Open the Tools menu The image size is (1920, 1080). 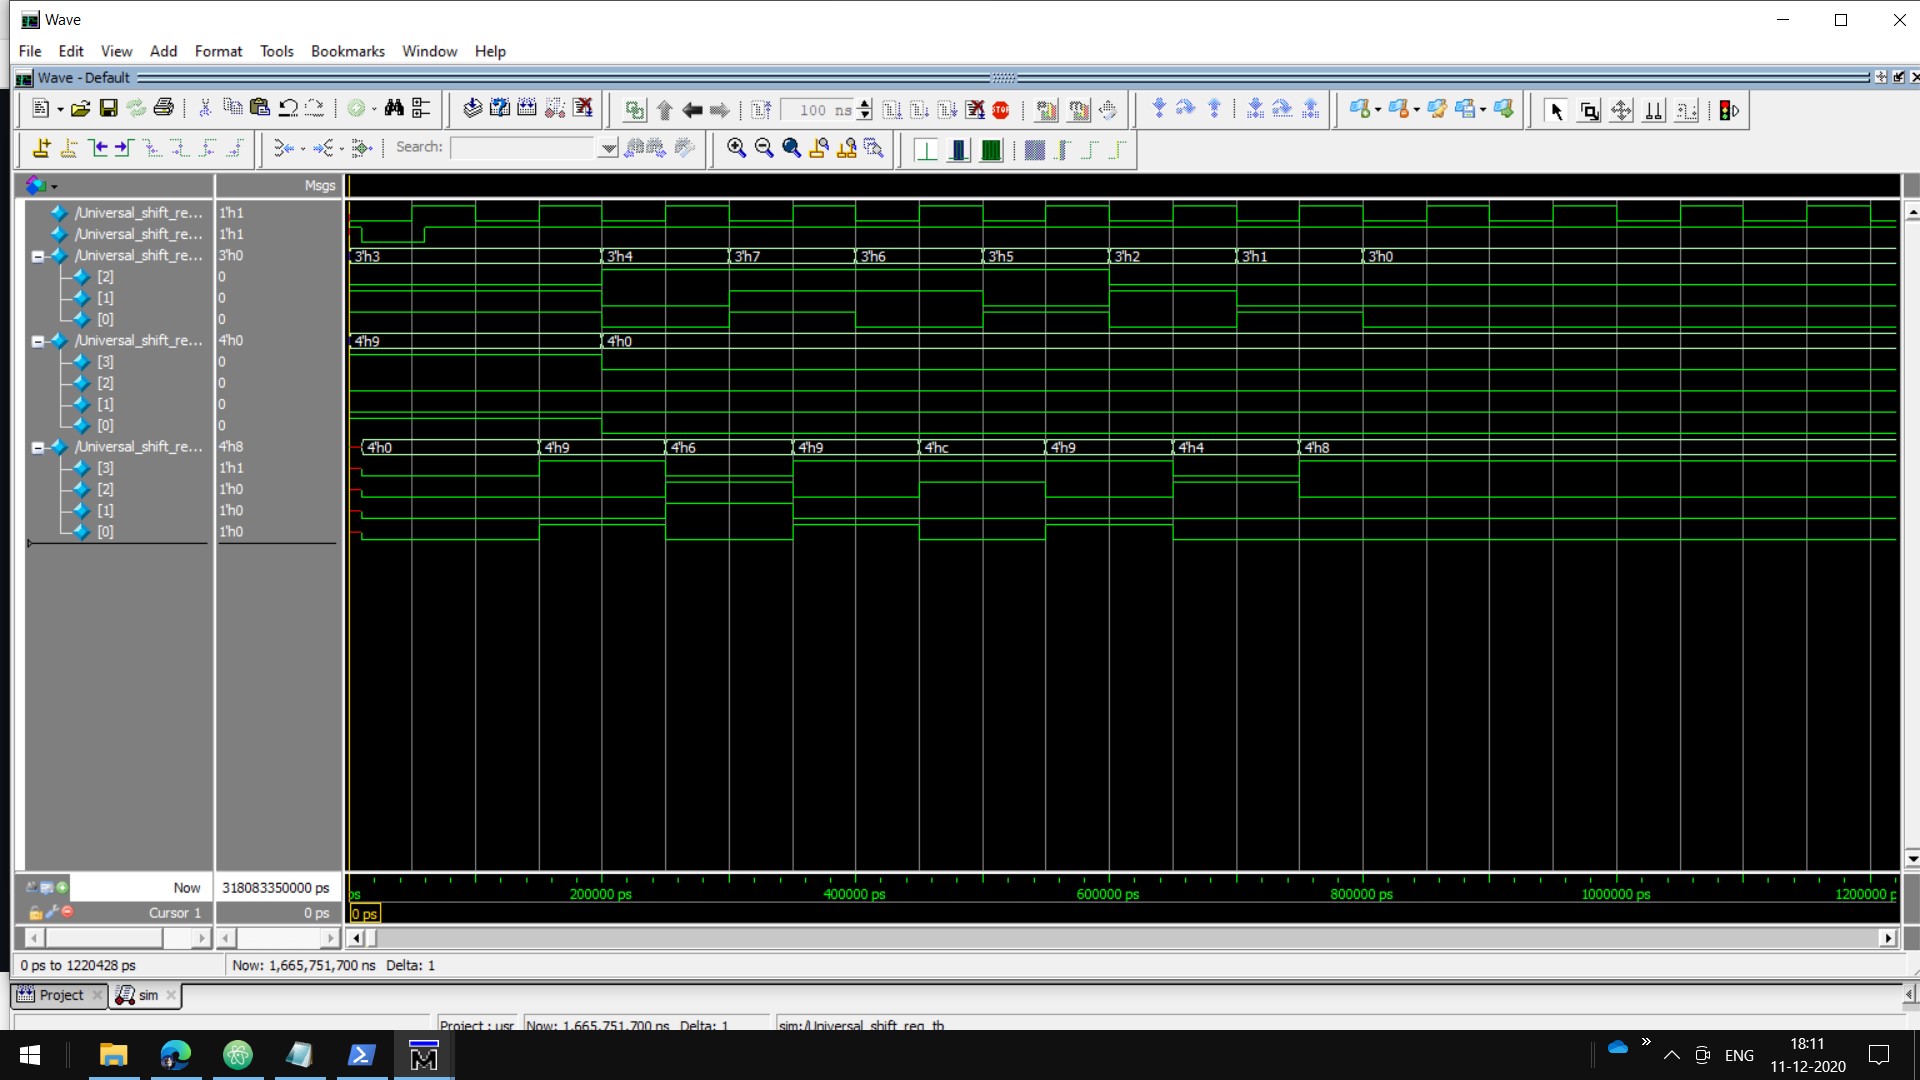276,51
